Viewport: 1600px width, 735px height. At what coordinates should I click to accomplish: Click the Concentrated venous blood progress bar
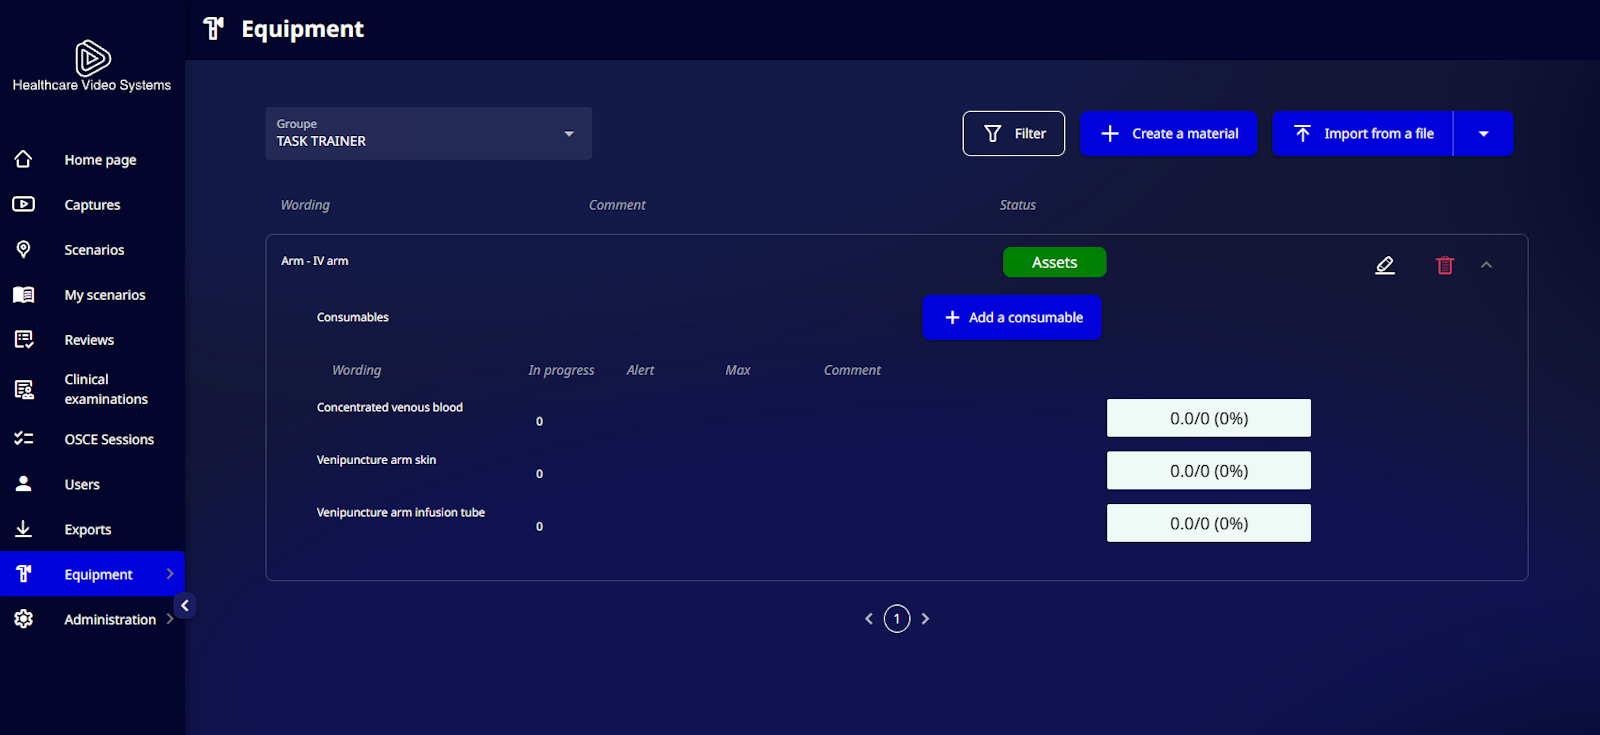pos(1209,418)
